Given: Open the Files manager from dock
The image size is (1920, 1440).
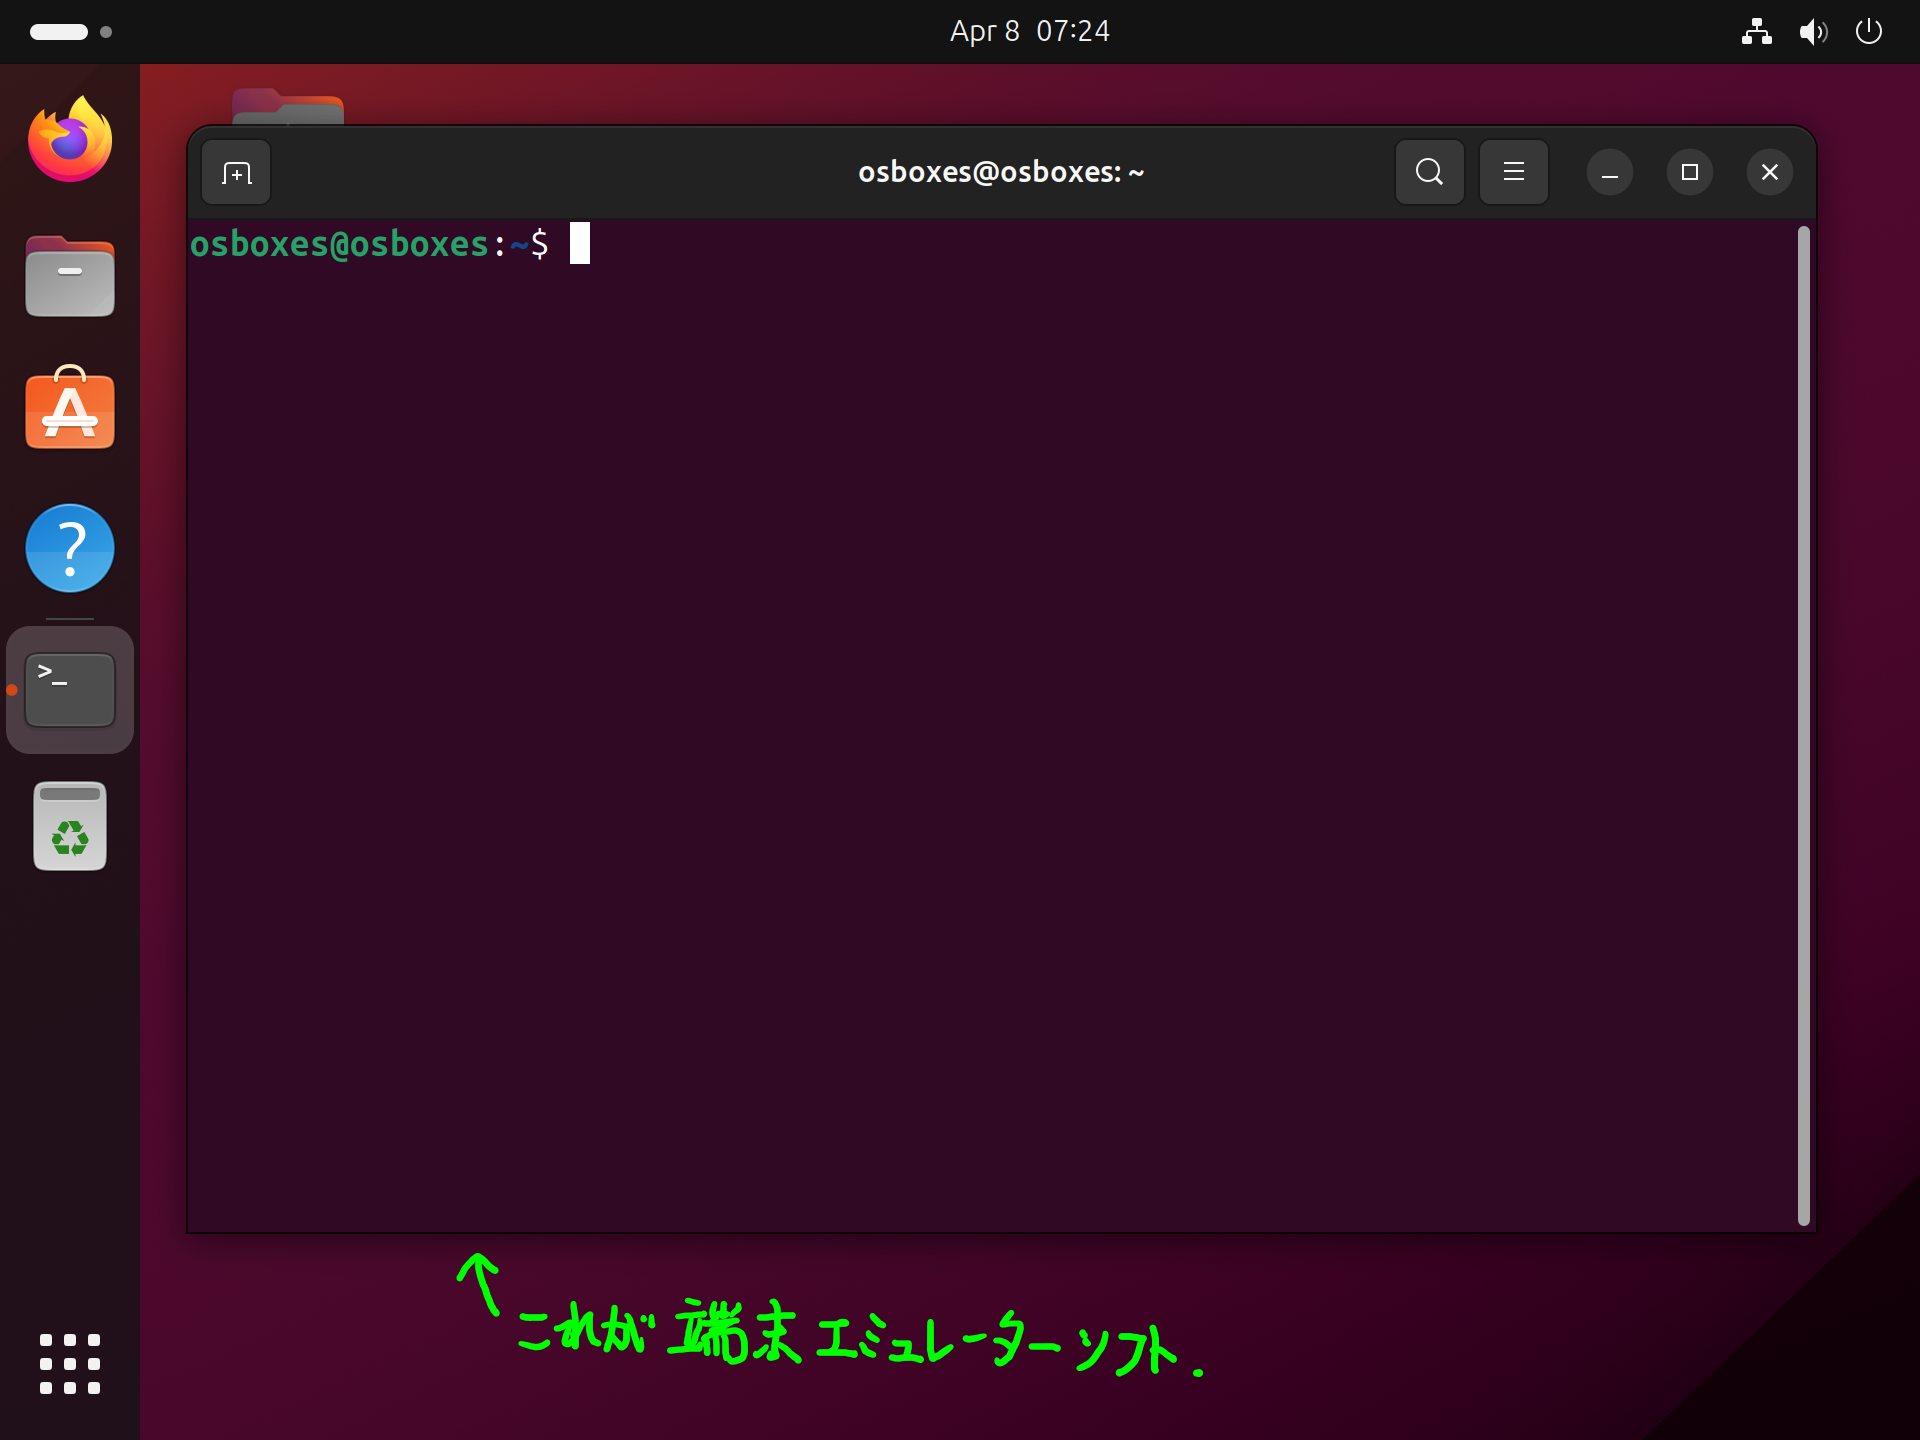Looking at the screenshot, I should 70,277.
